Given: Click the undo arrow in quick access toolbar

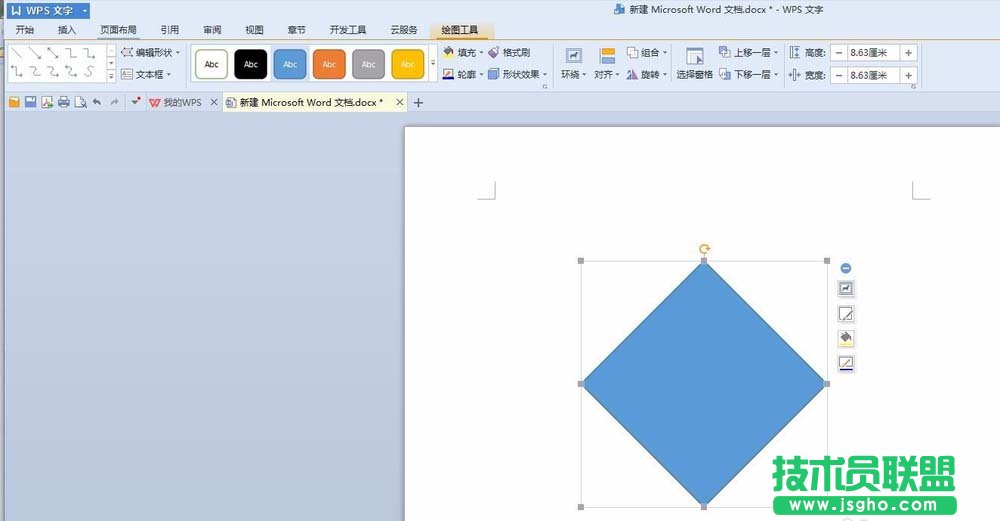Looking at the screenshot, I should coord(96,102).
